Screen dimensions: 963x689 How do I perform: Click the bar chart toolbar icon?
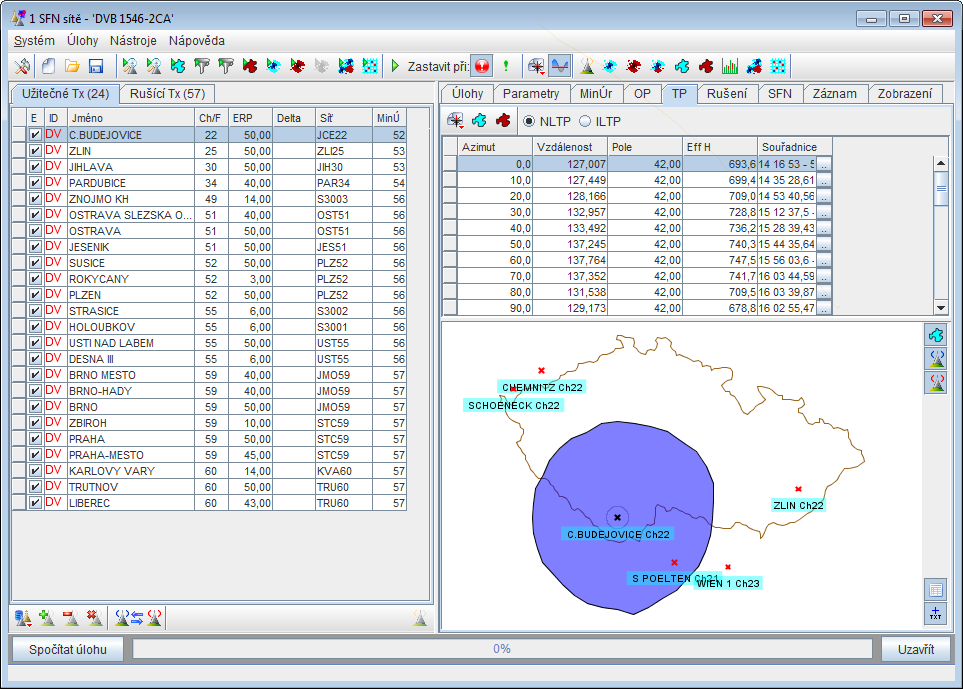click(730, 66)
